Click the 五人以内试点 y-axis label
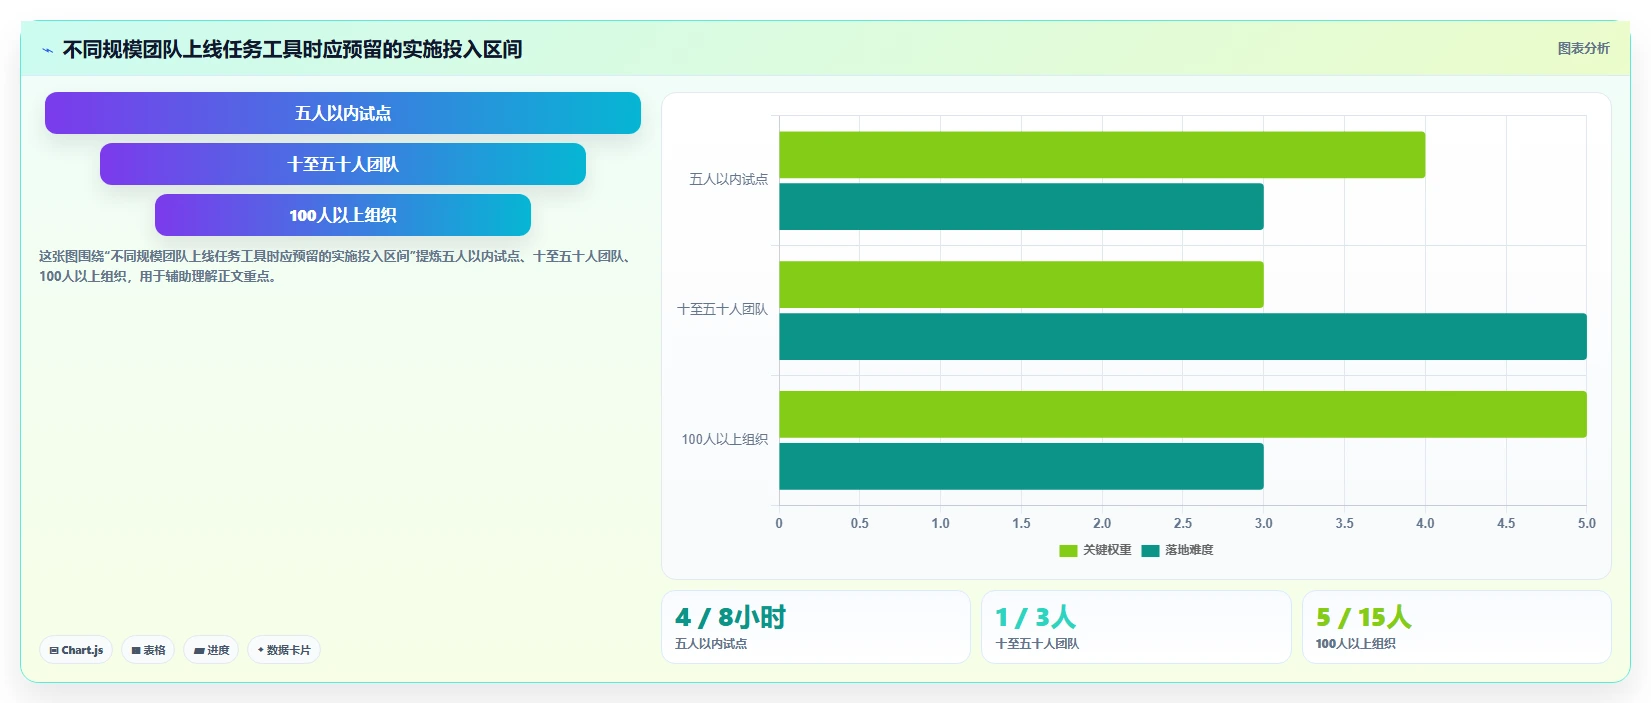Viewport: 1651px width, 703px height. click(x=728, y=180)
